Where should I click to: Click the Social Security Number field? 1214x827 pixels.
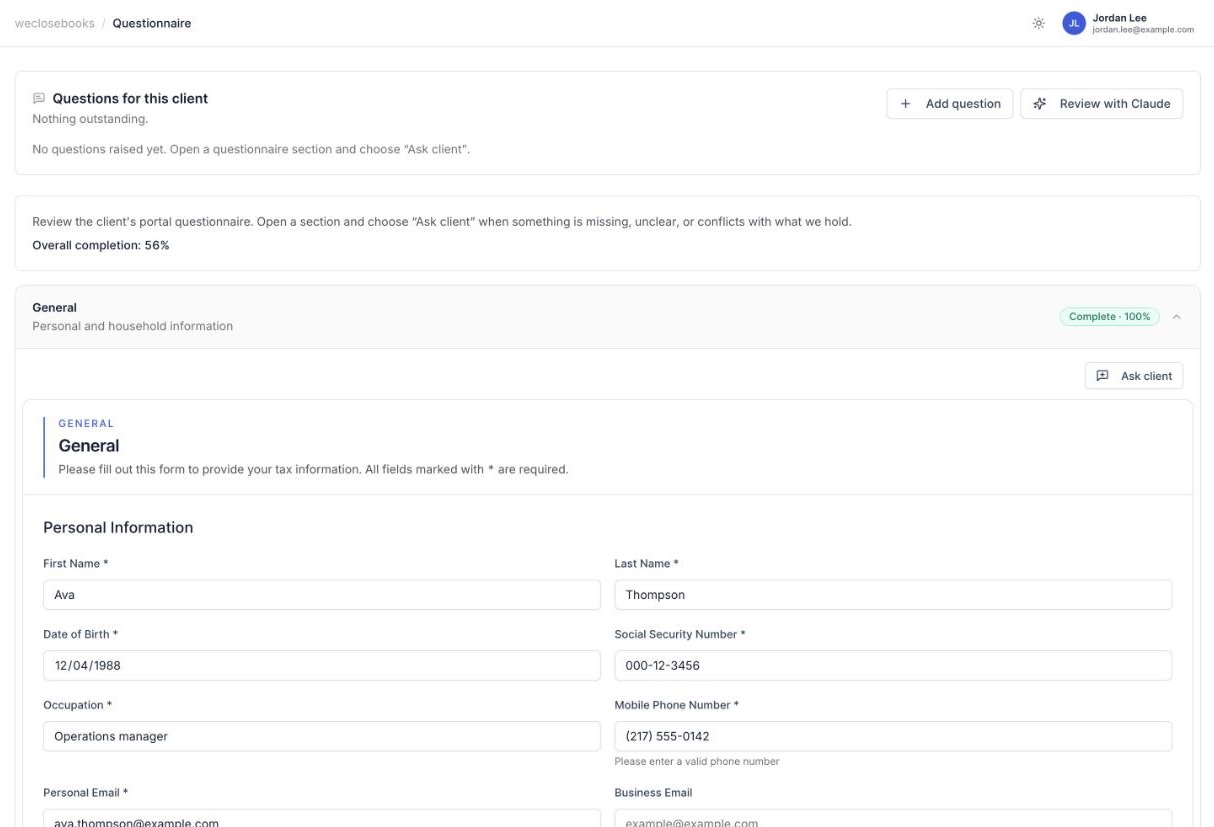(893, 665)
